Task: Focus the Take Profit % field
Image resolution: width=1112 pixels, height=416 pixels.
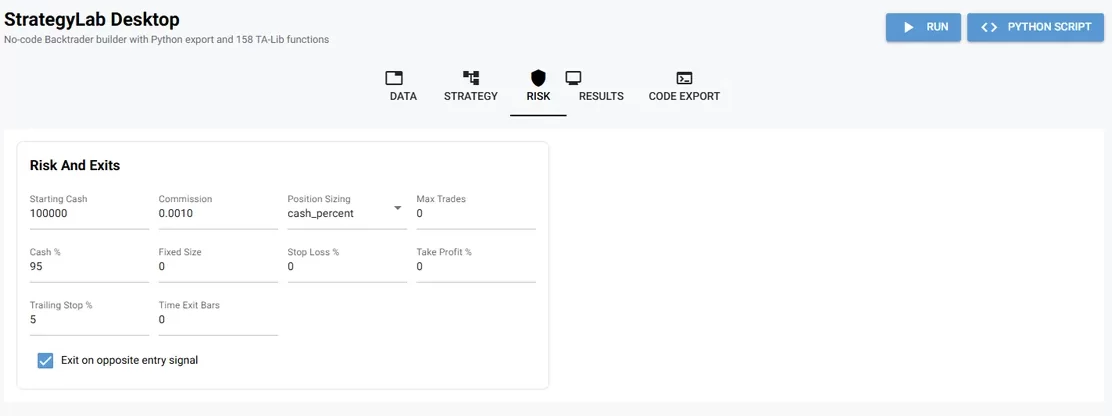Action: click(x=476, y=265)
